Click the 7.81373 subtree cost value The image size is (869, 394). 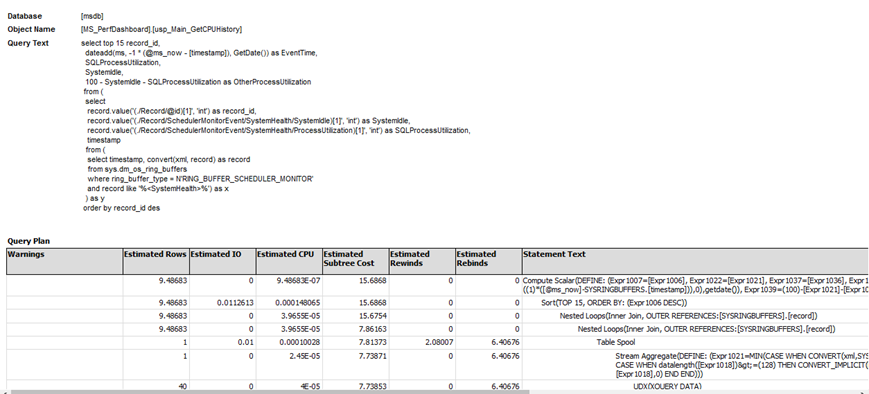(372, 342)
